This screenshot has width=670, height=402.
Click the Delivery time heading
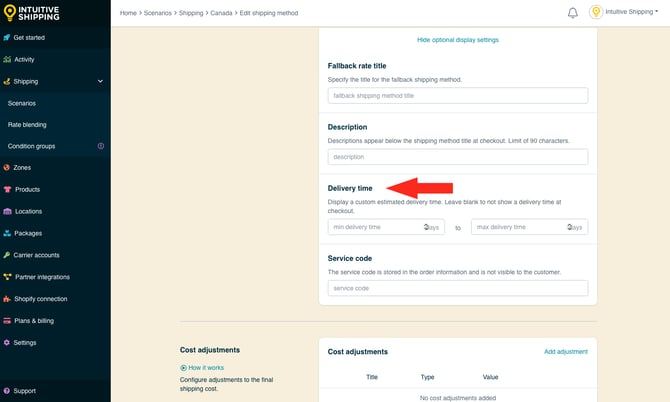(x=350, y=188)
